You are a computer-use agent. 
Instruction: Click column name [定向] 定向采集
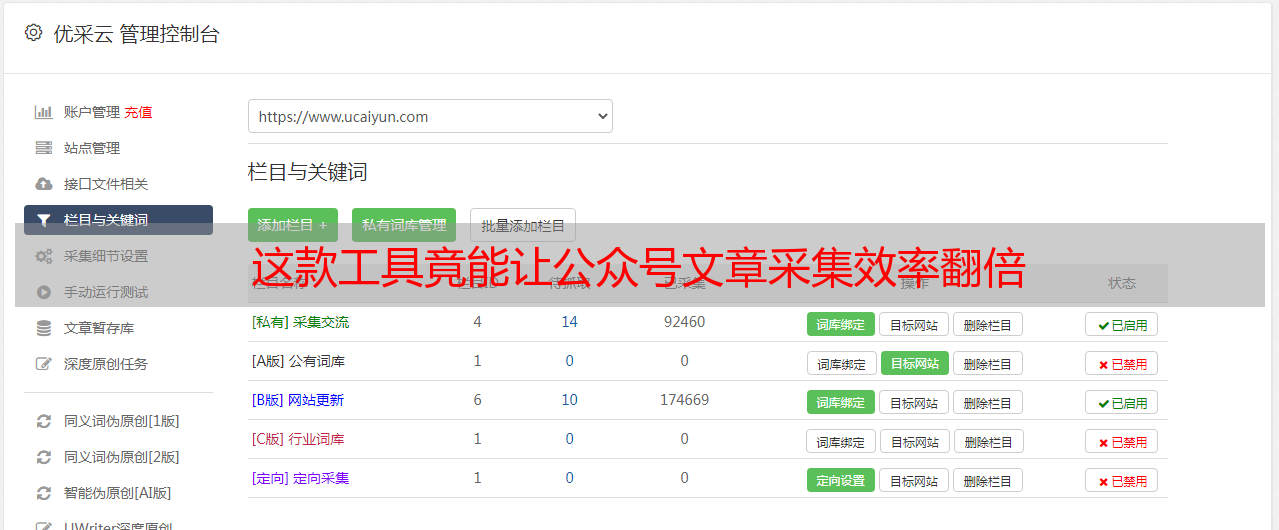tap(300, 478)
